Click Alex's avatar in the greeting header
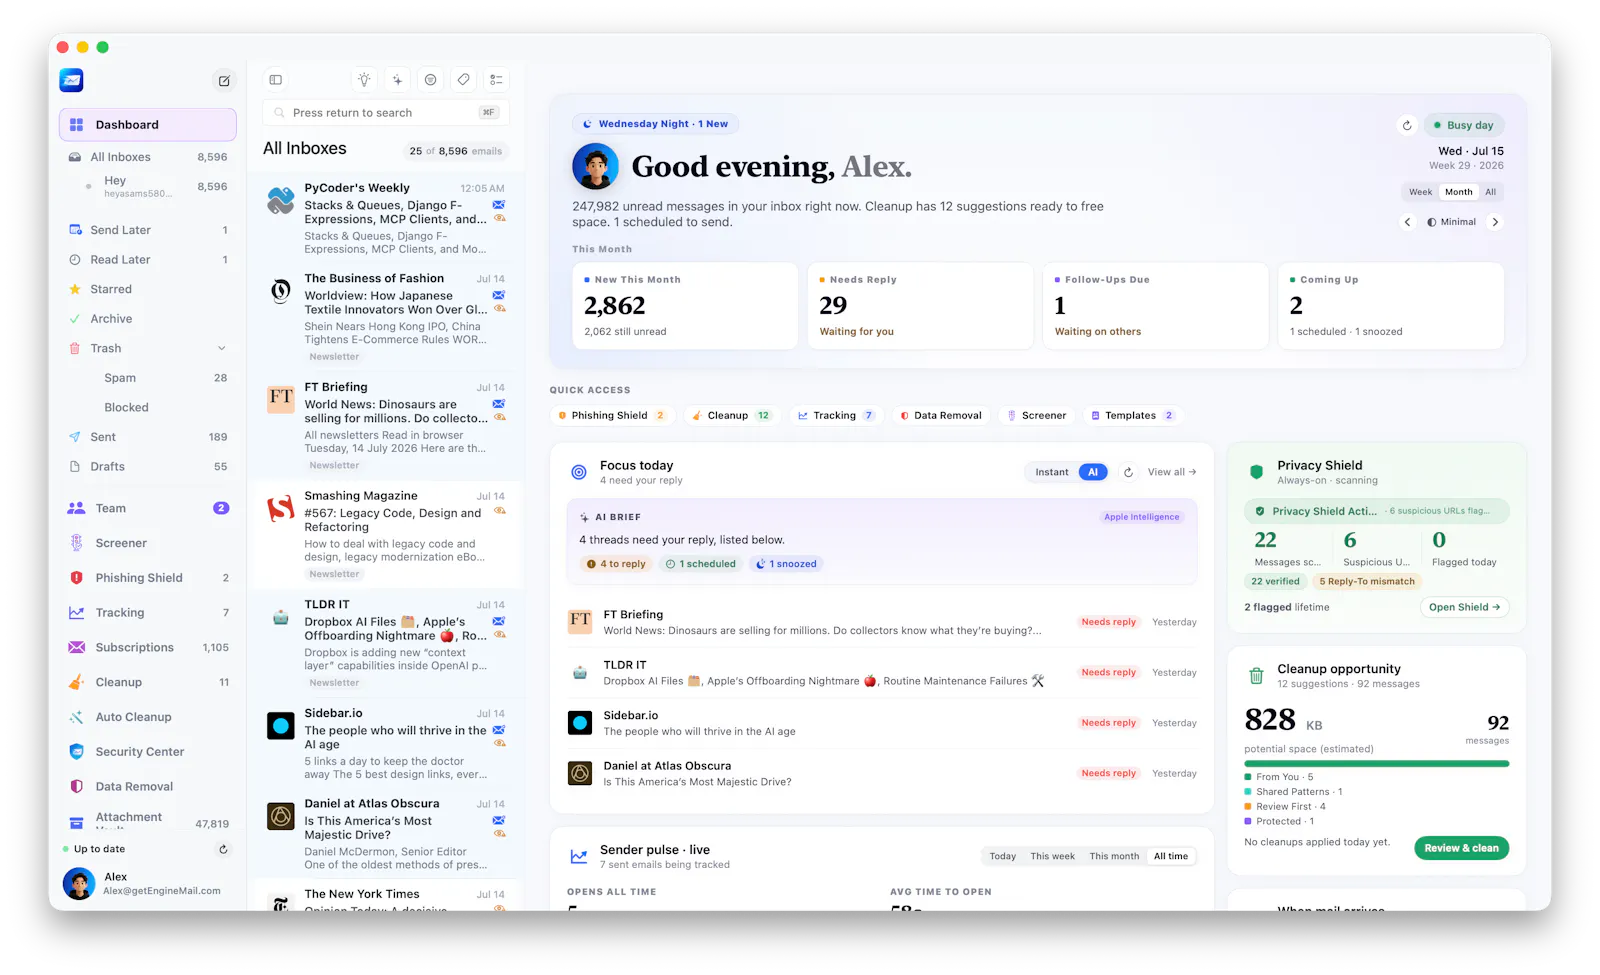Screen dimensions: 1600x975 [x=595, y=166]
